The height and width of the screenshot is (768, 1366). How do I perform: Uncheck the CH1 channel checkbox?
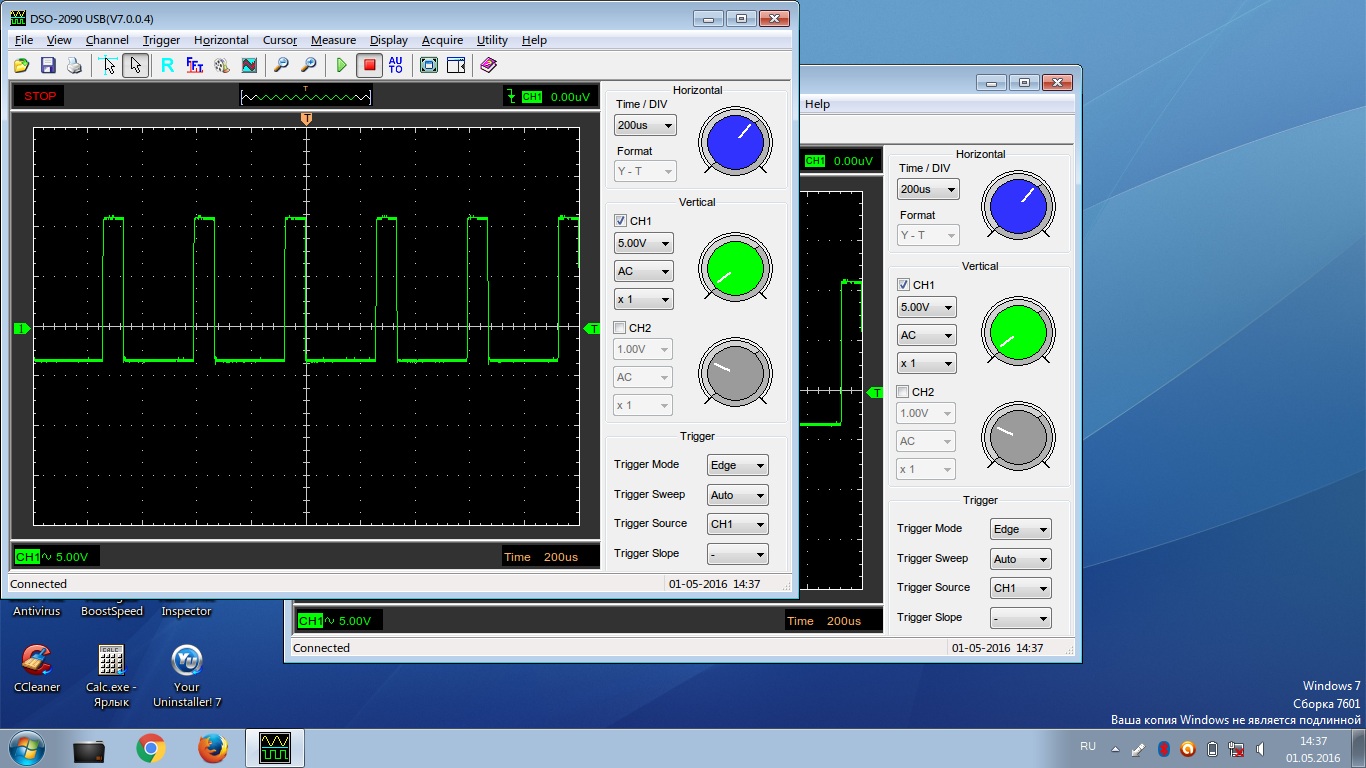click(x=620, y=221)
